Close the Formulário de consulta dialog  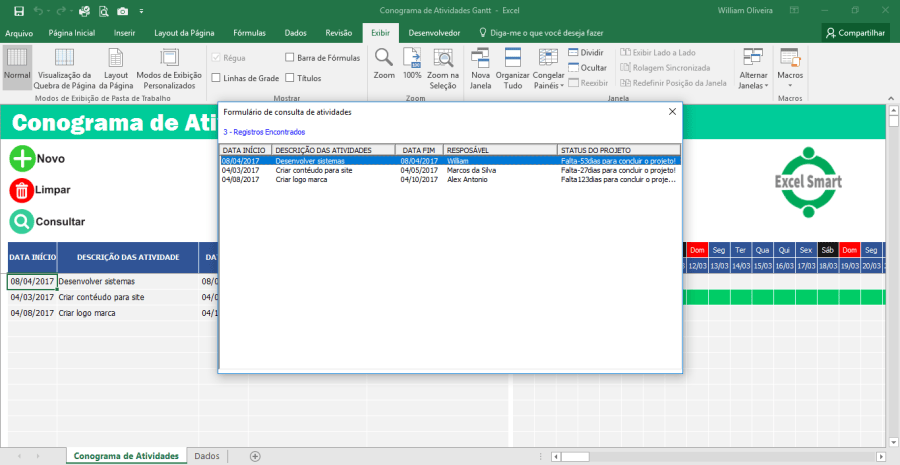coord(672,112)
